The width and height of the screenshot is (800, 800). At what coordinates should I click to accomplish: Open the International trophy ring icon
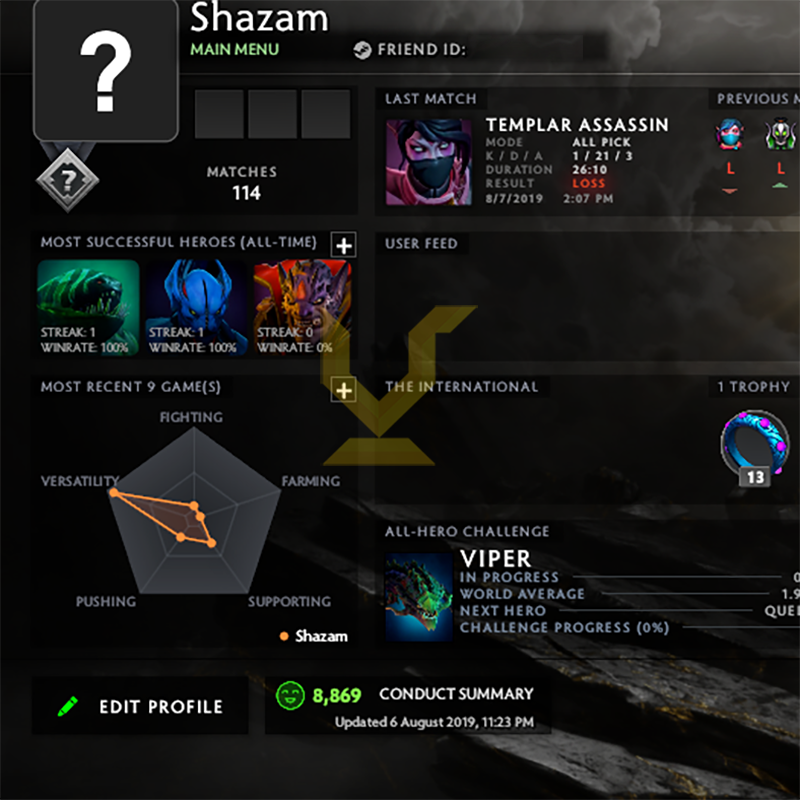coord(755,443)
